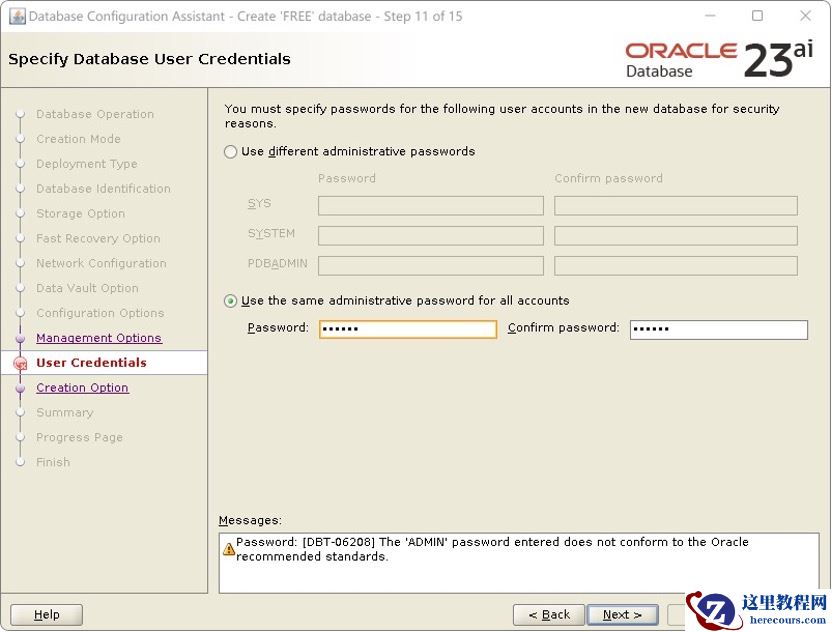Click the Oracle Database 23ai logo
Viewport: 832px width, 632px height.
(x=719, y=60)
